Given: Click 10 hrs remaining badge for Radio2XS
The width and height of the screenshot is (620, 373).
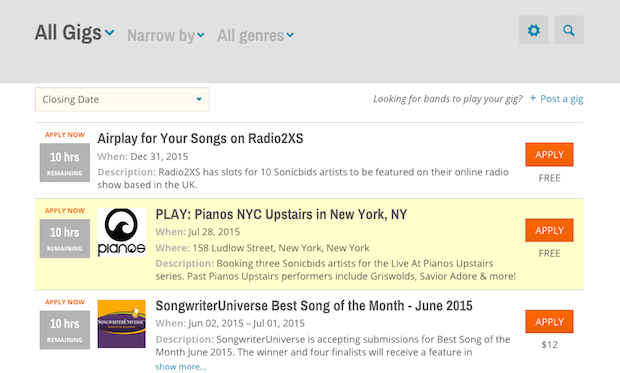Looking at the screenshot, I should (65, 163).
